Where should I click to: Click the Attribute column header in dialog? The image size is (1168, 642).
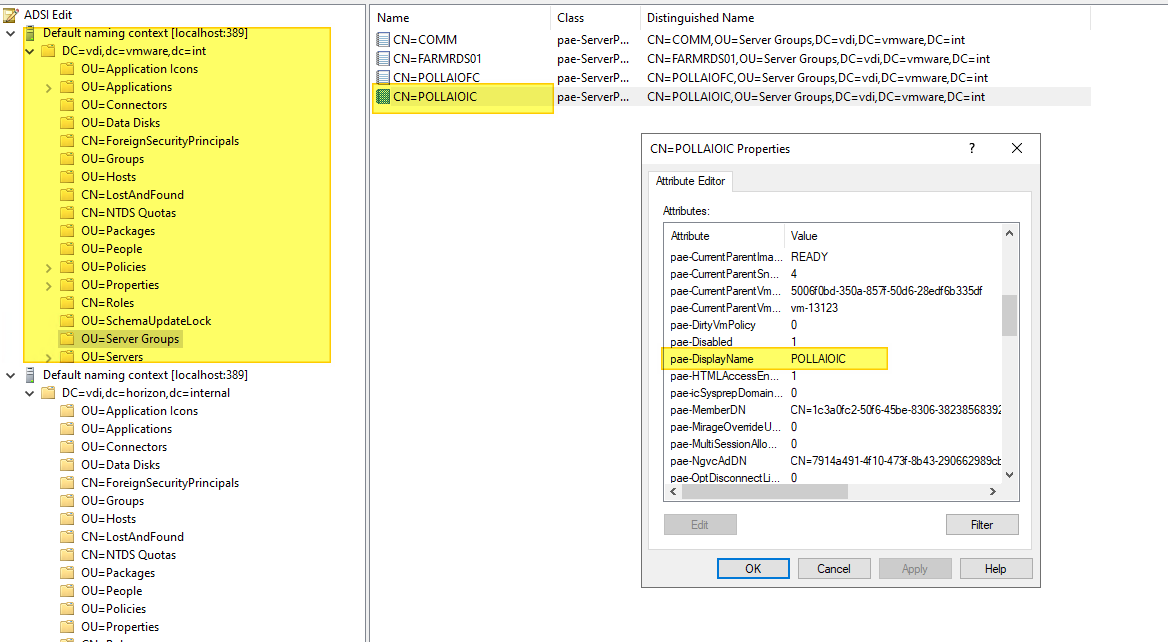(x=724, y=235)
